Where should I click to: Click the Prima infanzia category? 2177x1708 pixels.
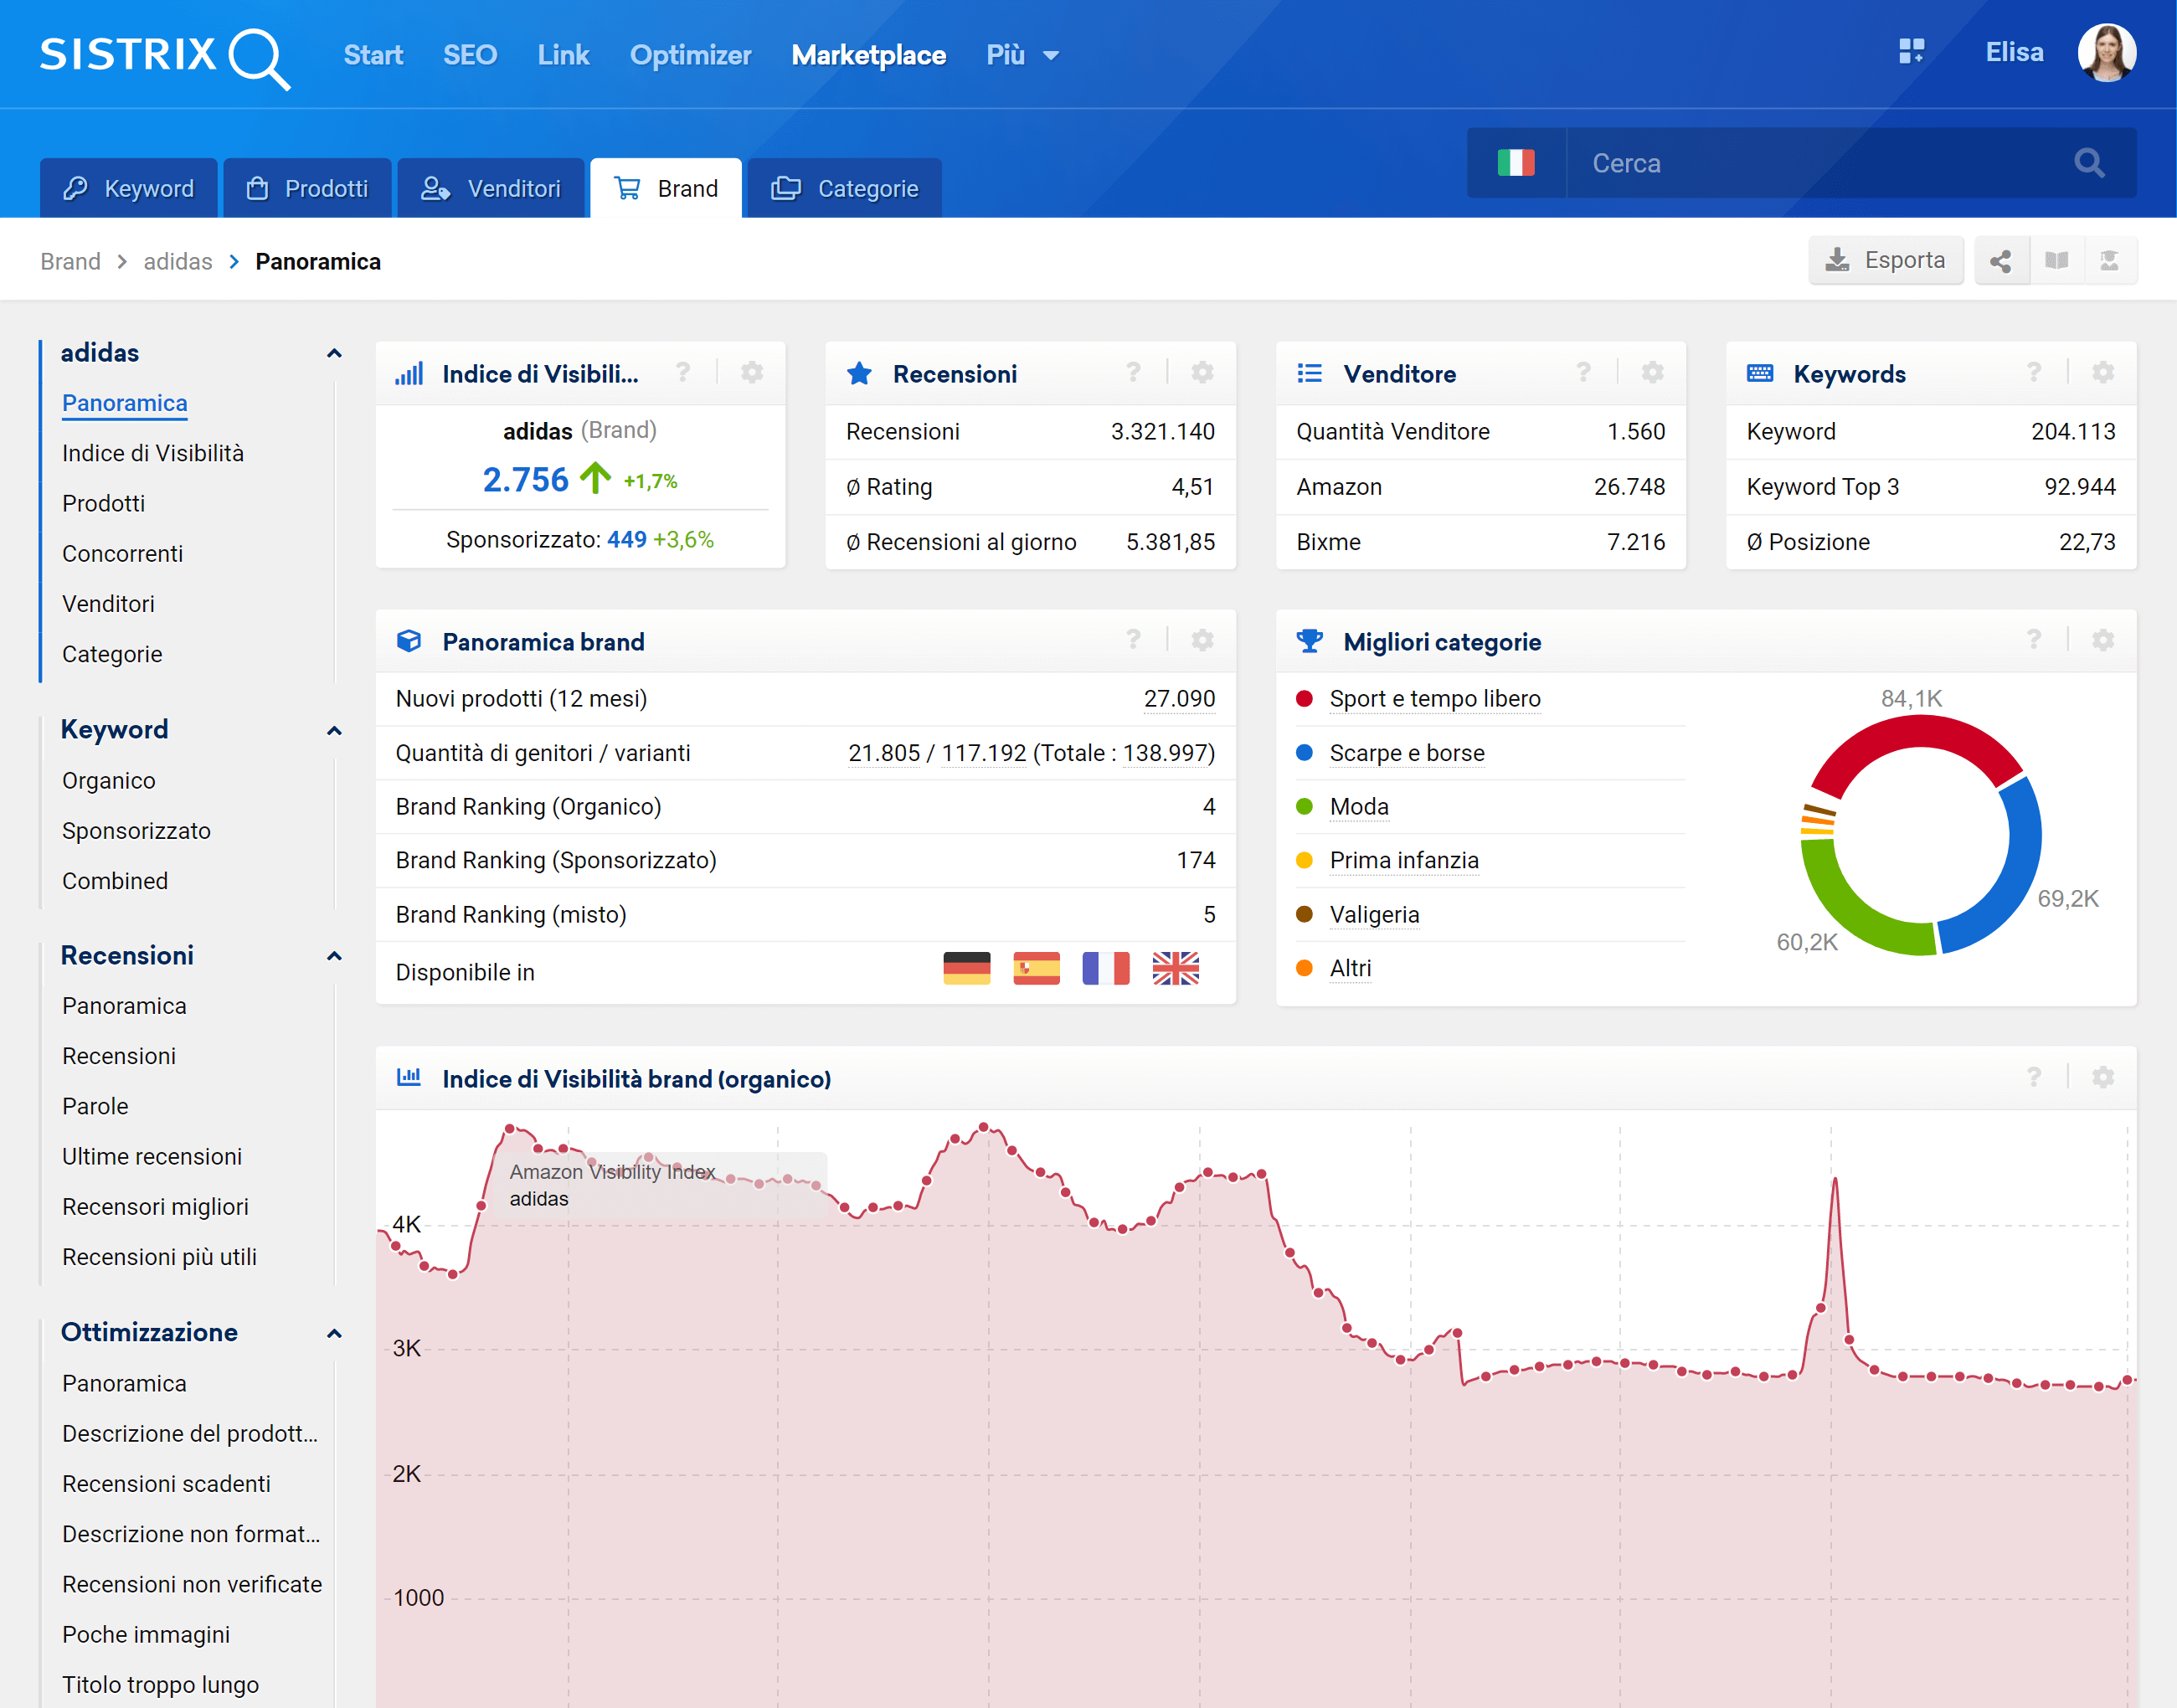(1403, 860)
